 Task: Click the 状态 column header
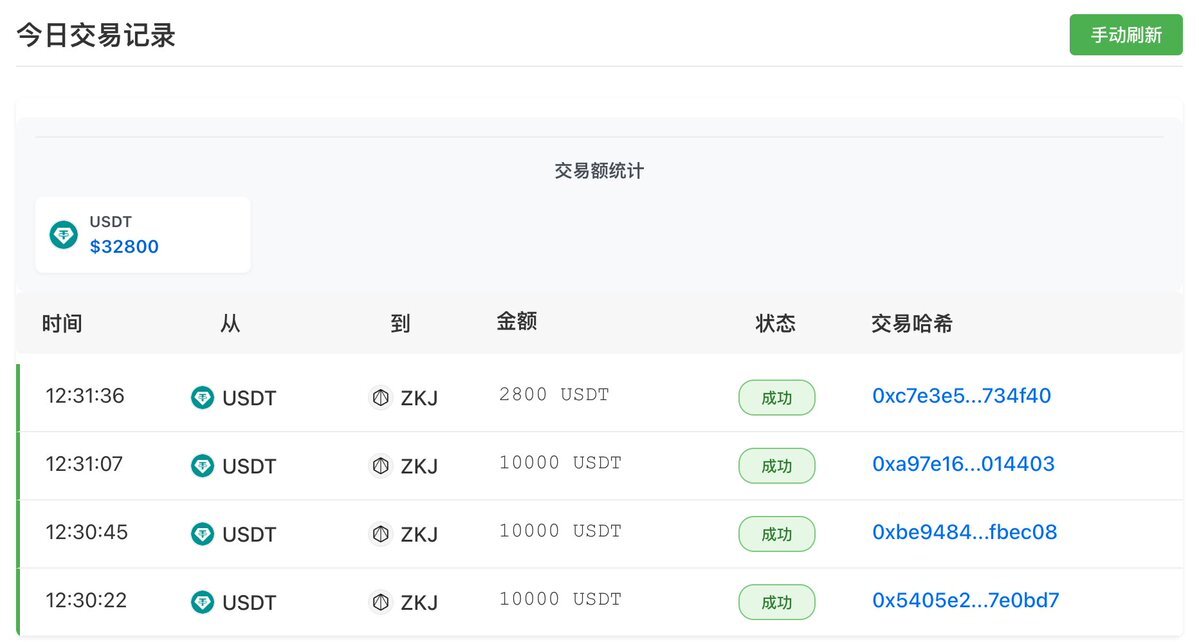pos(775,323)
